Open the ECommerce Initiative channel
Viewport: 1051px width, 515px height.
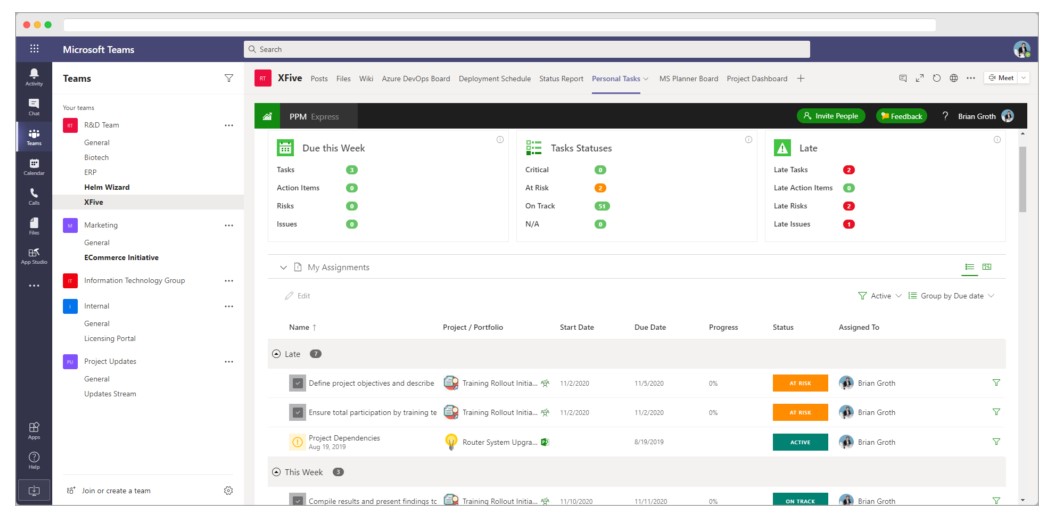point(121,258)
